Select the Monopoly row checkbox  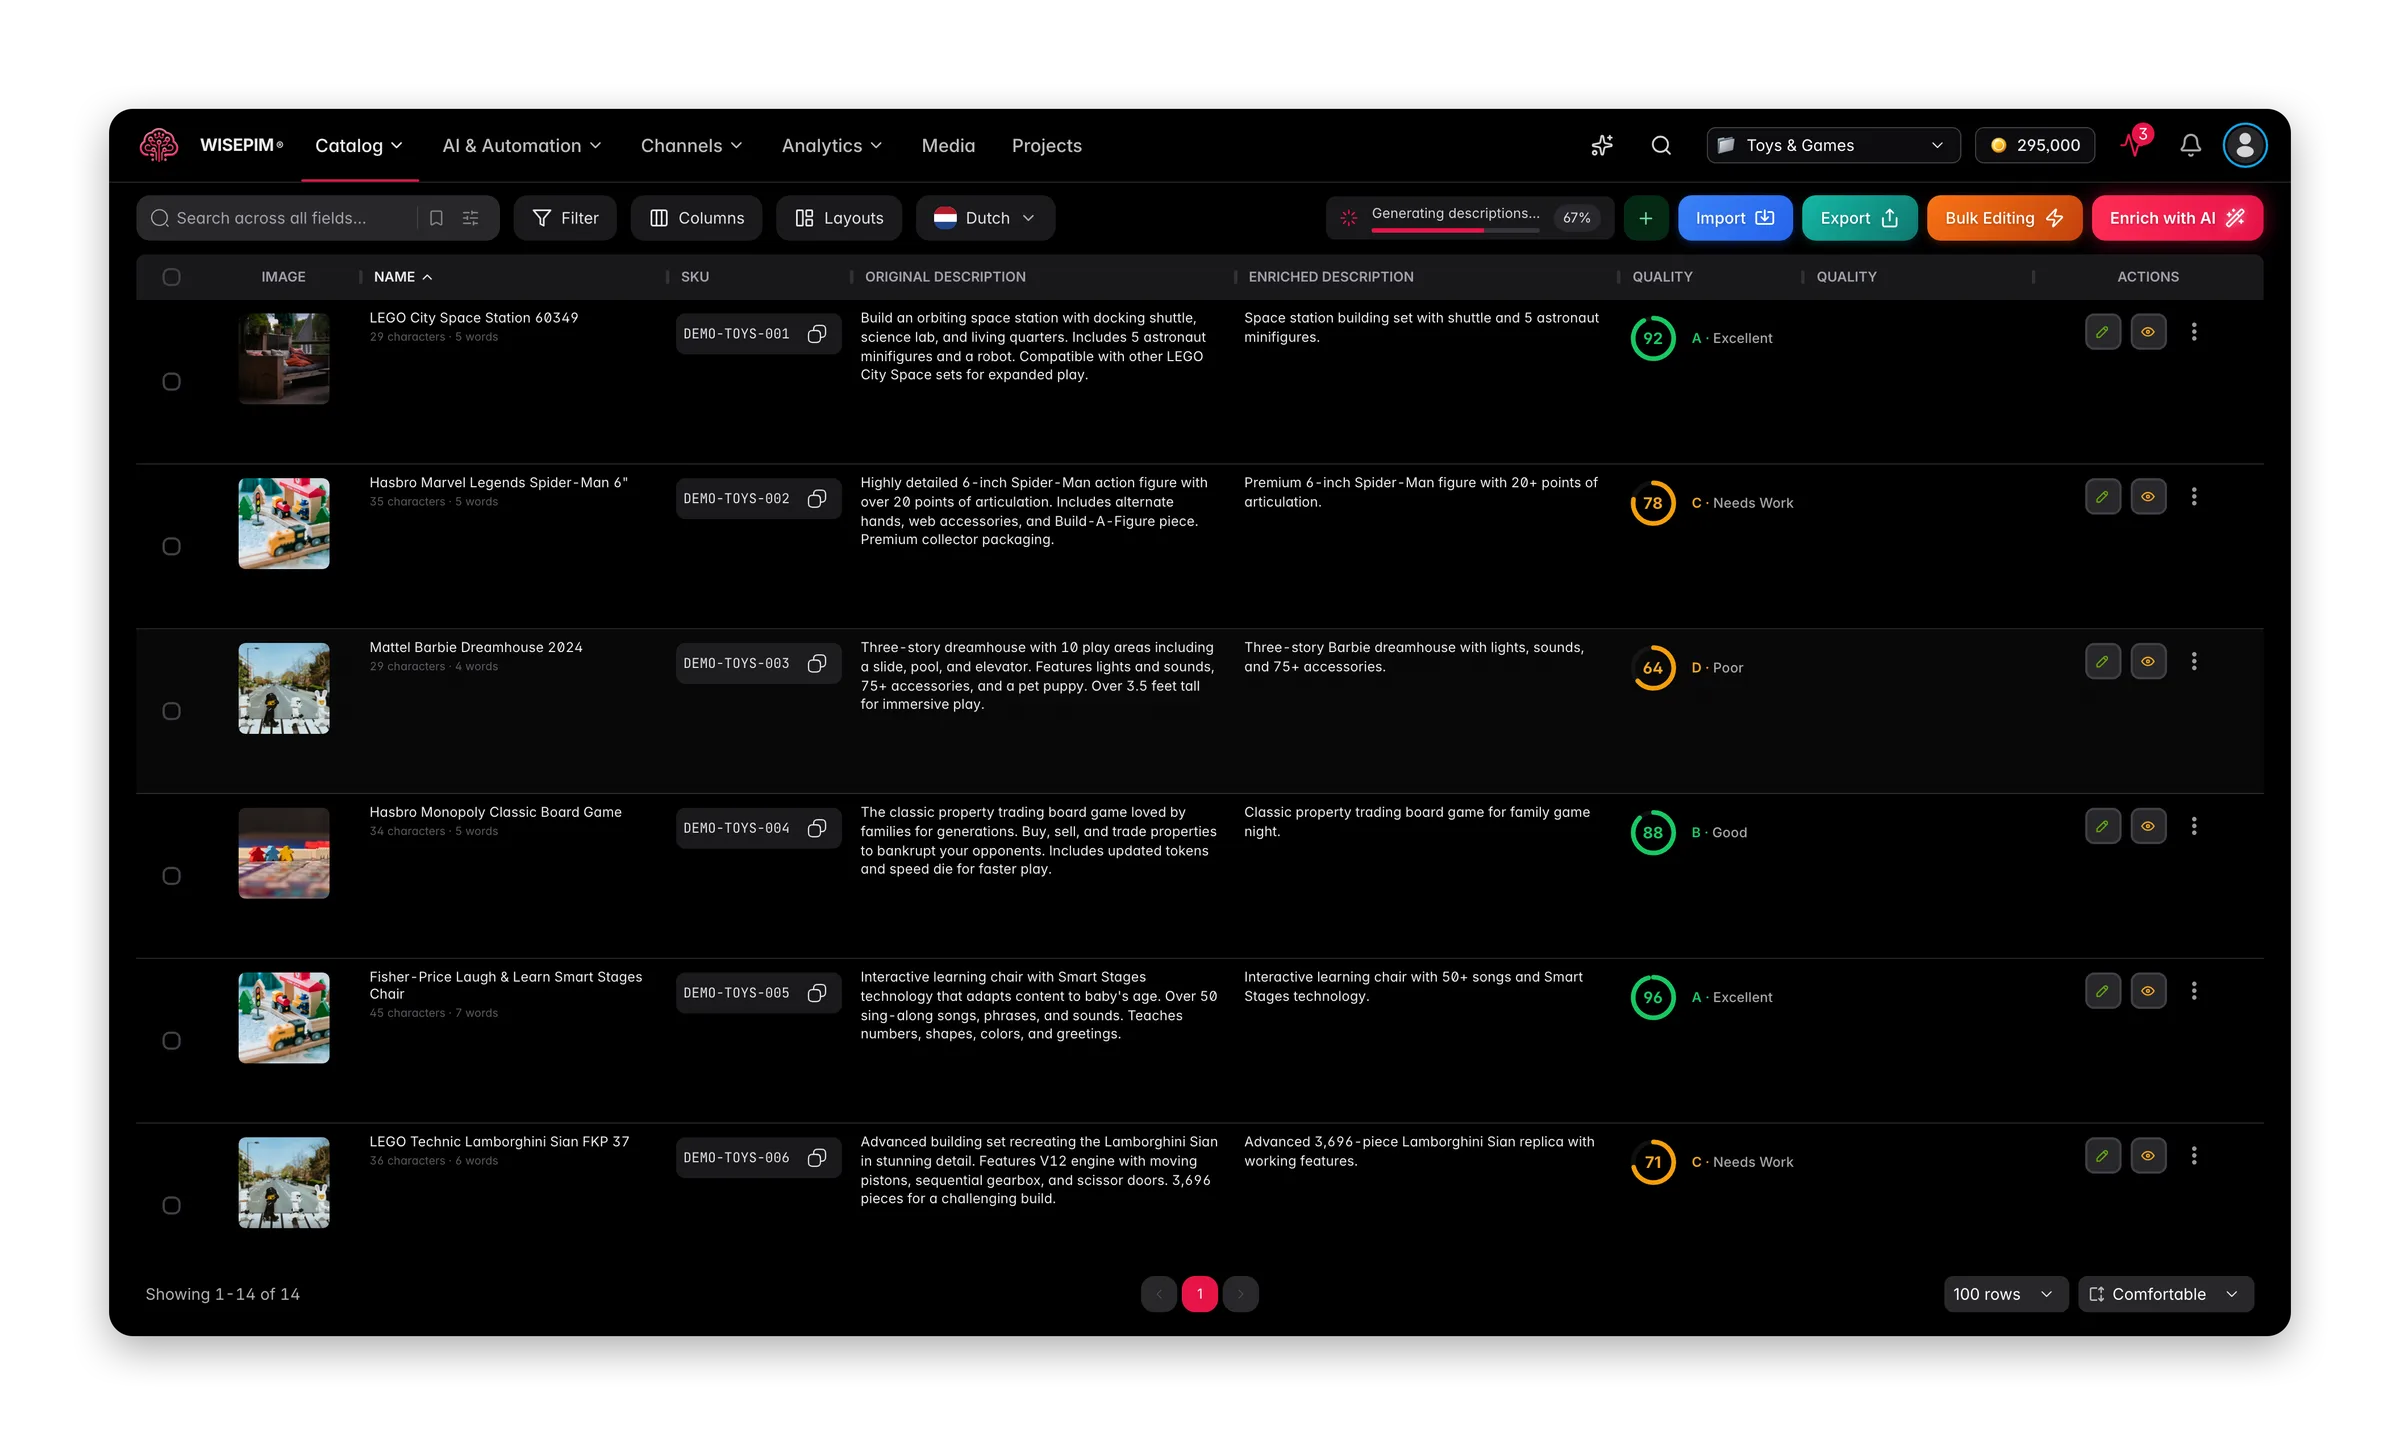(171, 876)
